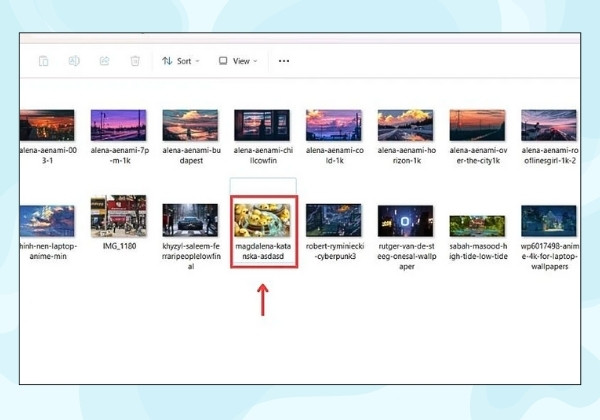Select hinh-nen-laptop-anime-min thumbnail
The height and width of the screenshot is (420, 600).
point(47,221)
